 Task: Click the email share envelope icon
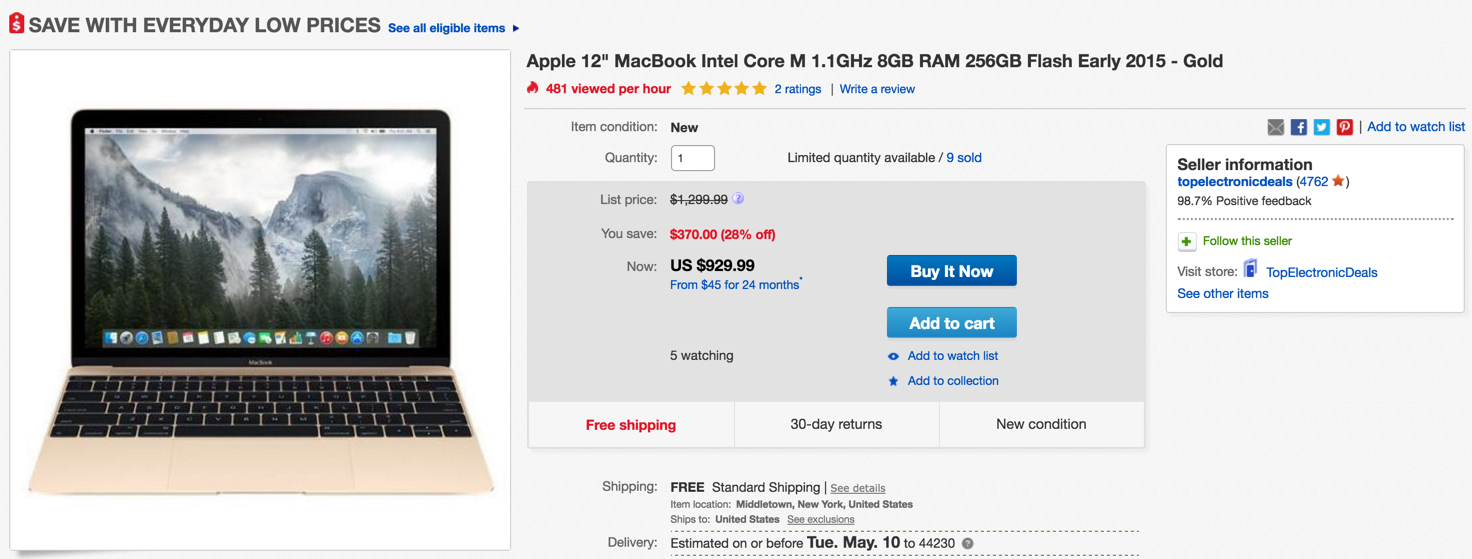pyautogui.click(x=1276, y=127)
